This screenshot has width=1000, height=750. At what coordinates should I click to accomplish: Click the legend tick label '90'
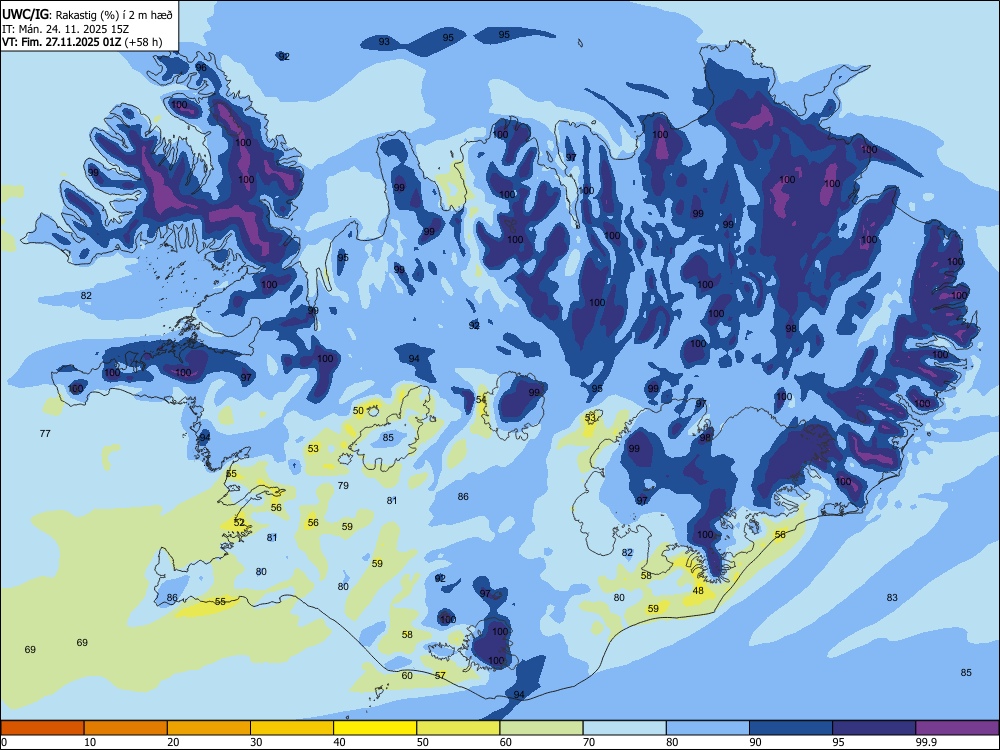pyautogui.click(x=755, y=742)
